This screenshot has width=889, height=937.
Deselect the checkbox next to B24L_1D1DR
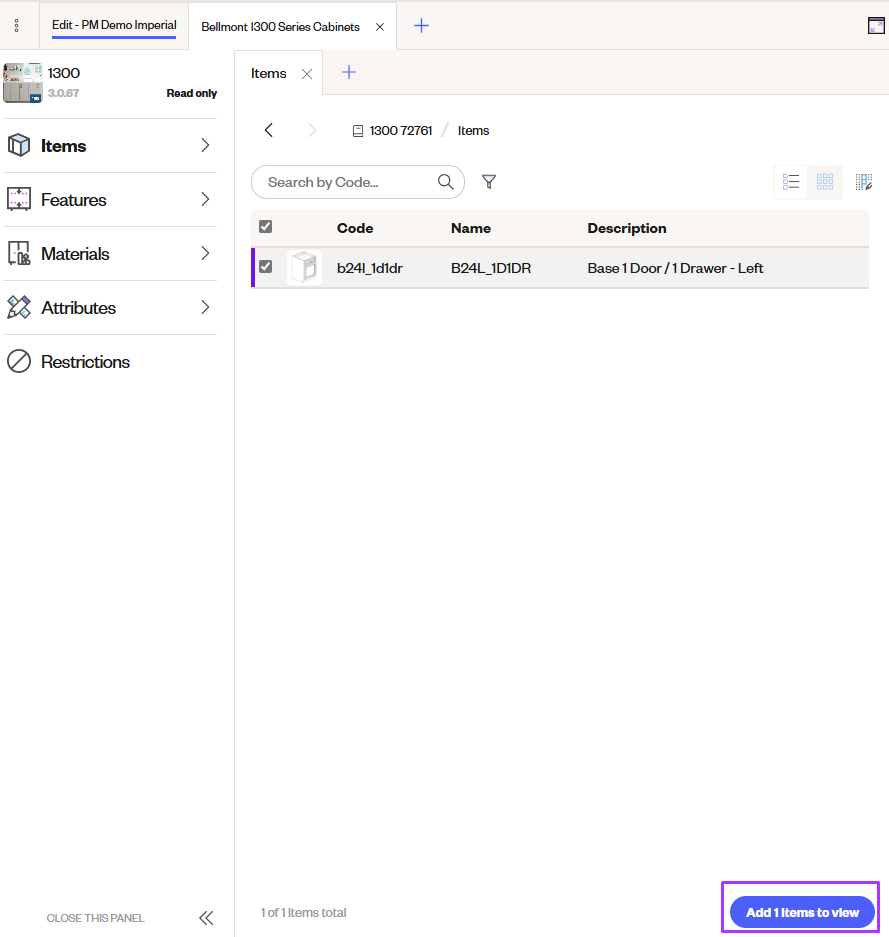tap(265, 266)
